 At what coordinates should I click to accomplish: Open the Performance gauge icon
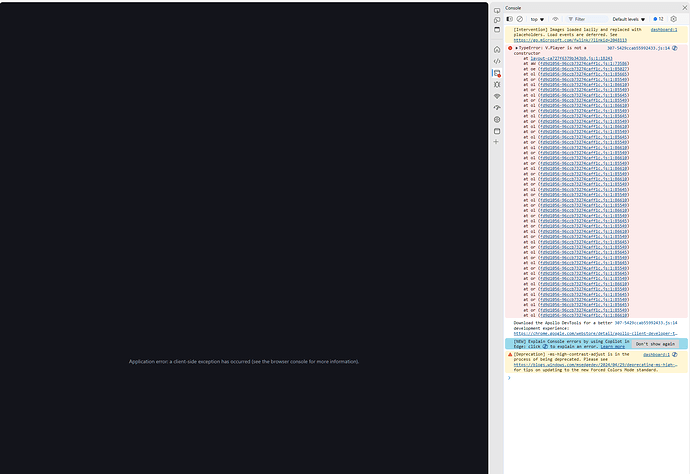[497, 108]
